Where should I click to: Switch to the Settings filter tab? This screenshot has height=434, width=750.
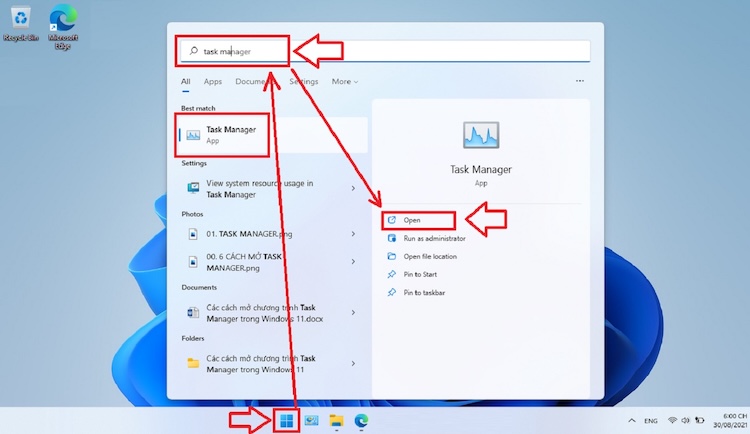[304, 82]
